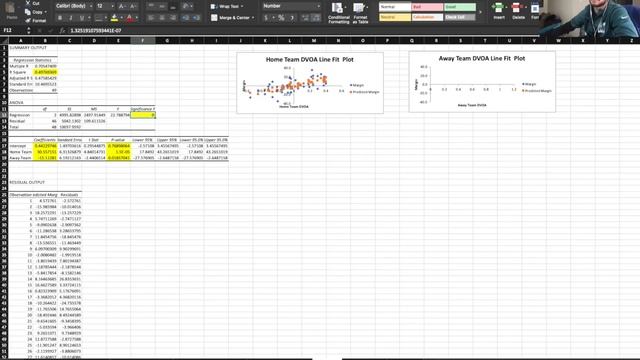Open Conditional Formatting
Viewport: 640px width, 360px height.
tap(338, 13)
